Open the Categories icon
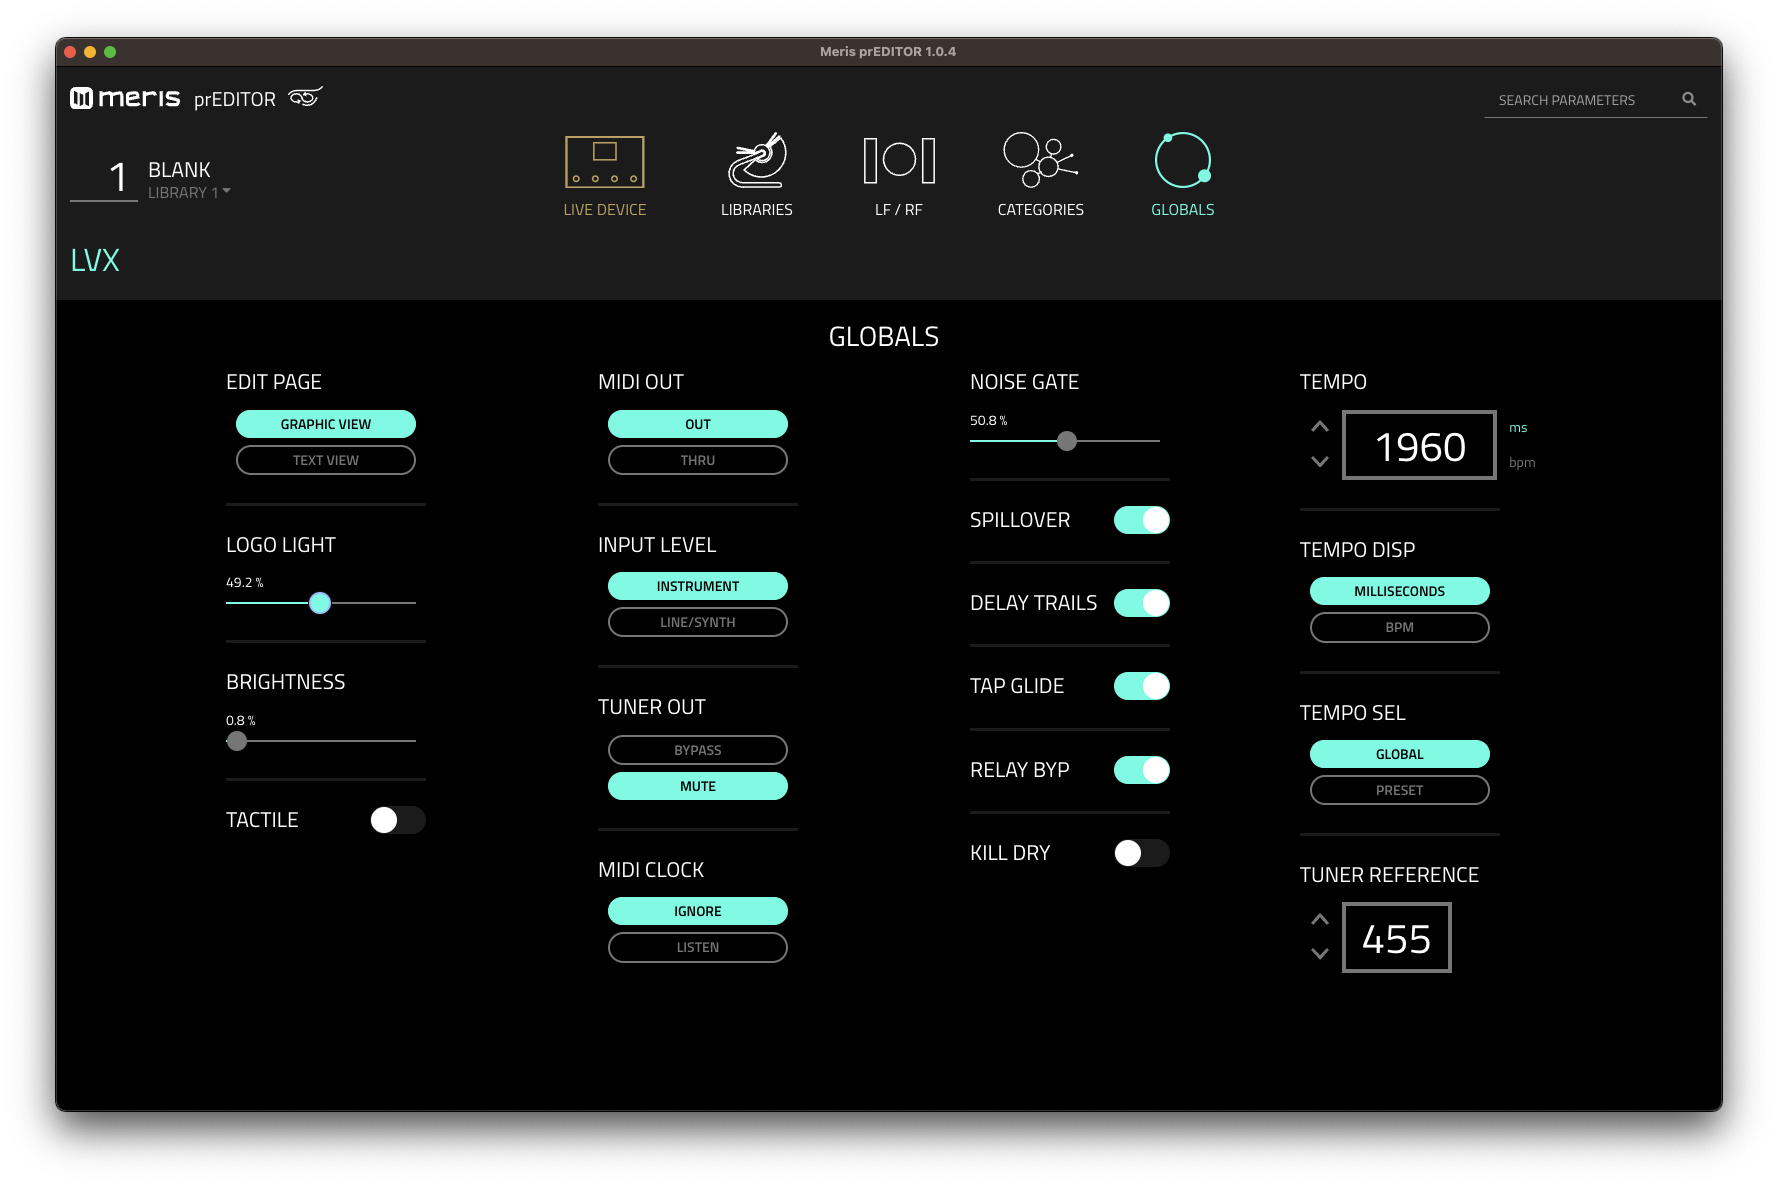 (x=1040, y=162)
